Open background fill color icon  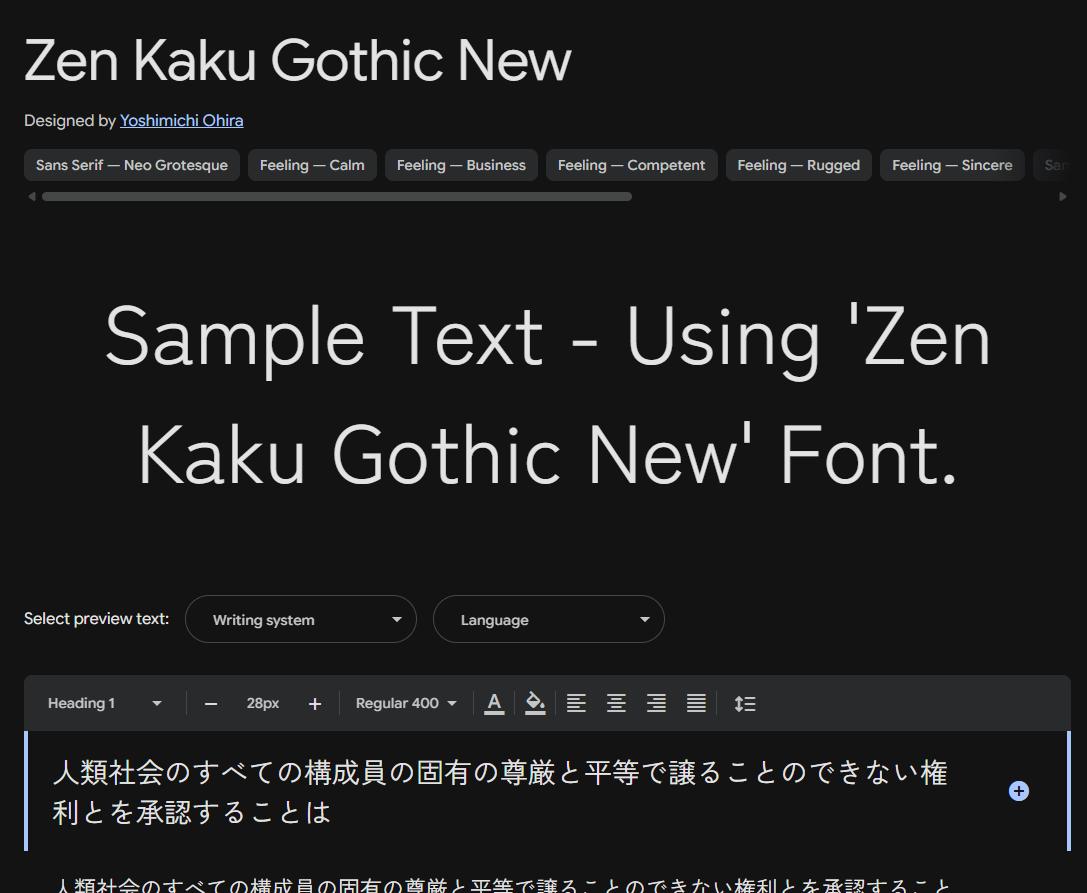pos(535,703)
